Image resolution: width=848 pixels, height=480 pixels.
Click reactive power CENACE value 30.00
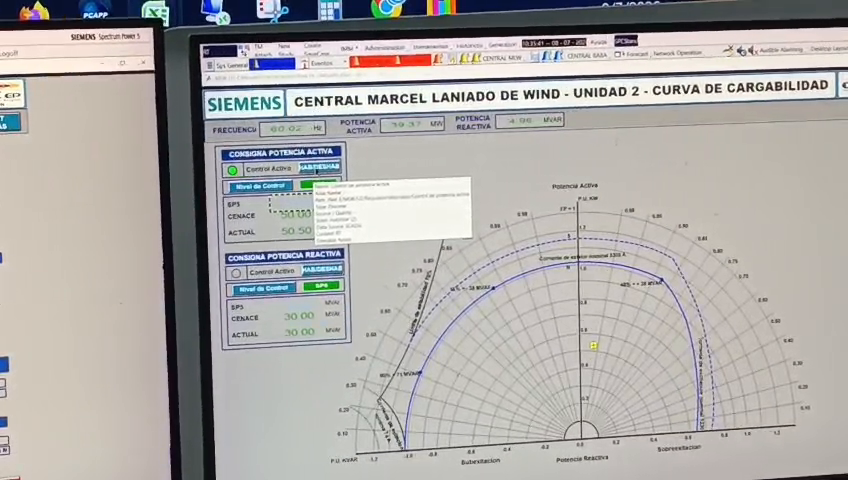point(299,316)
